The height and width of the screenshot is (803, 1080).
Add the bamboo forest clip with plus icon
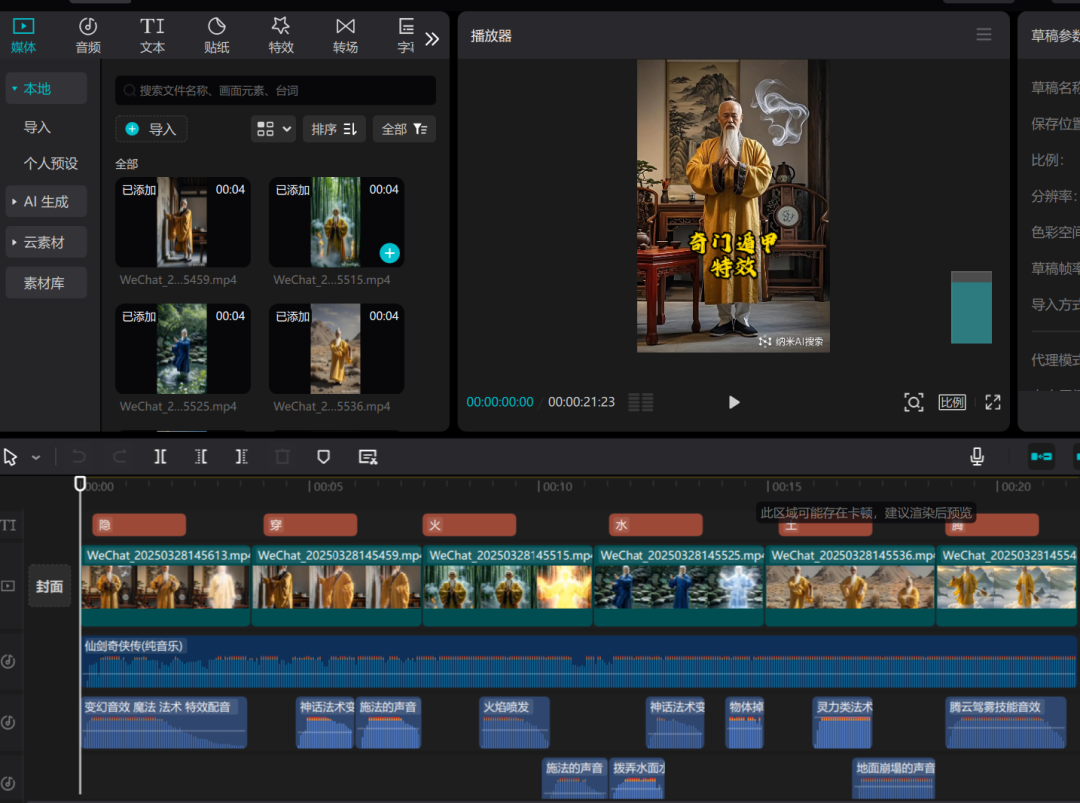(x=389, y=253)
